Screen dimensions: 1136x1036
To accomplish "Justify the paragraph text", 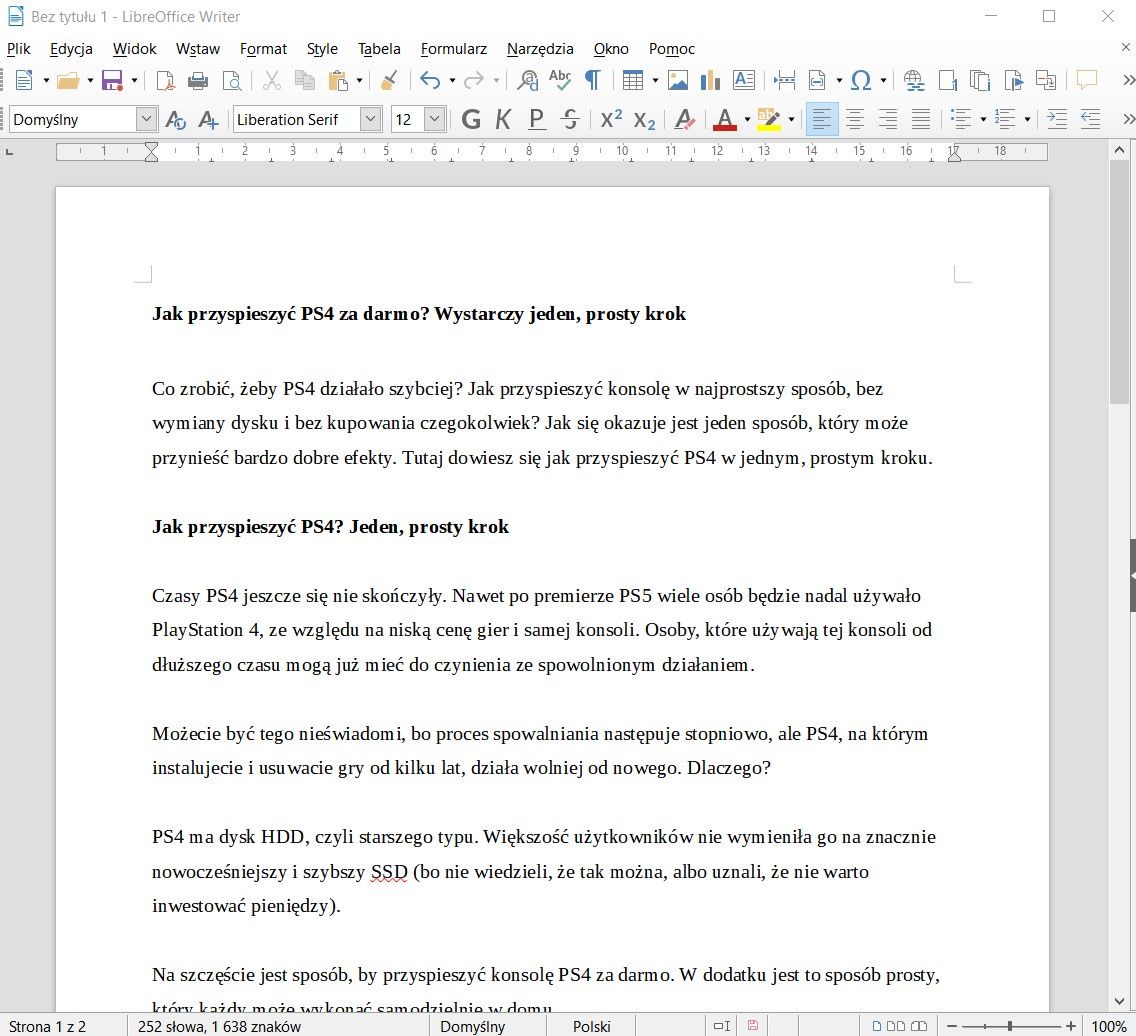I will tap(921, 120).
